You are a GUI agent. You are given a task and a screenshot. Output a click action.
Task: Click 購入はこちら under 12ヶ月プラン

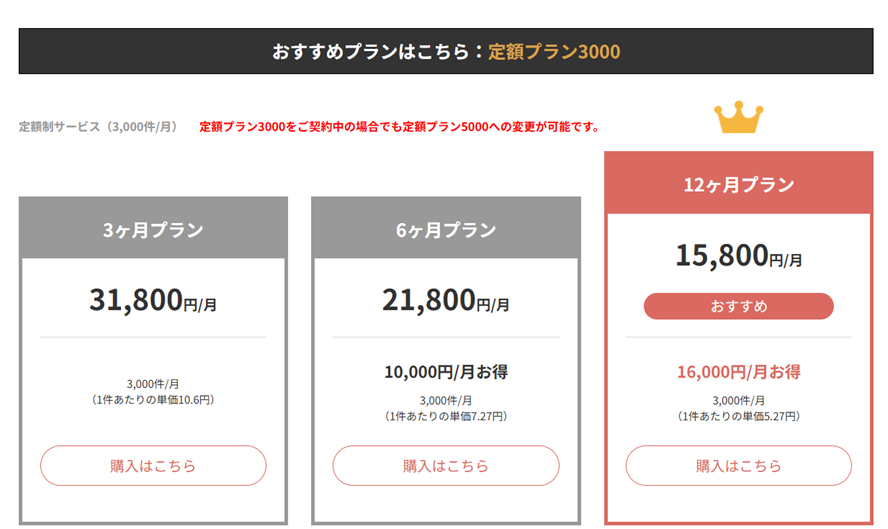click(x=738, y=466)
